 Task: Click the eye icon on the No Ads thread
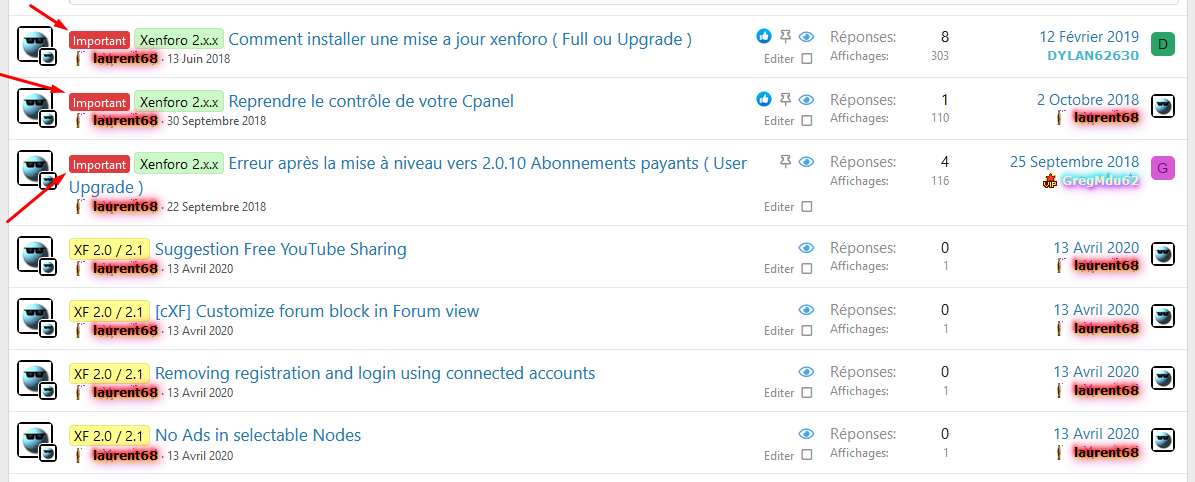pyautogui.click(x=806, y=434)
